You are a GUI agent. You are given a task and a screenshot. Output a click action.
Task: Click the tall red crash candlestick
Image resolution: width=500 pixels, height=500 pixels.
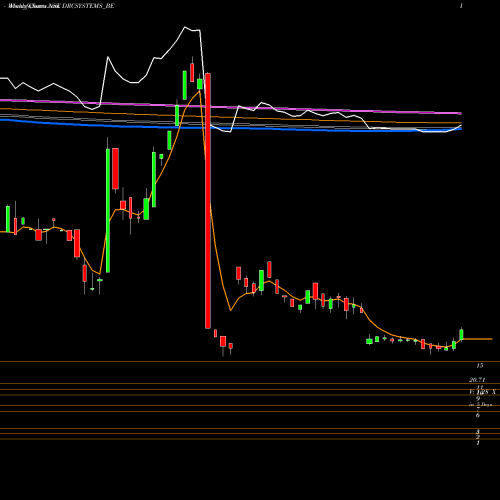208,201
